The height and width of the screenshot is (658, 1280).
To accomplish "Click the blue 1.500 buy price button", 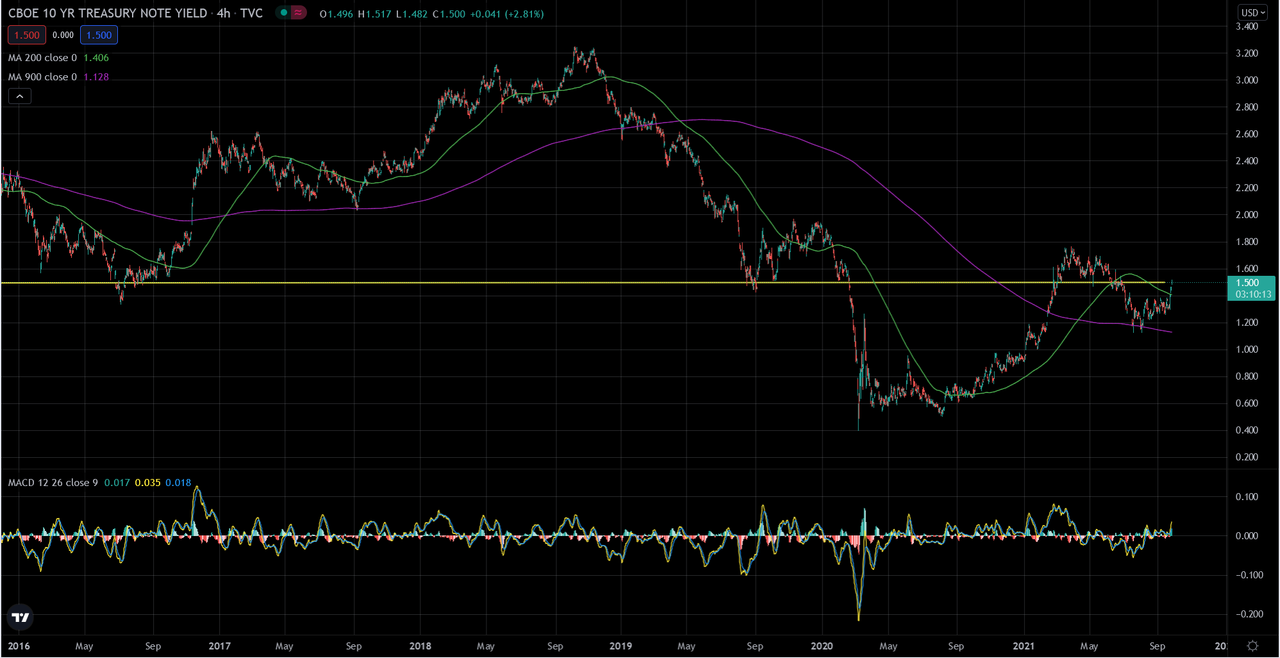I will [99, 35].
